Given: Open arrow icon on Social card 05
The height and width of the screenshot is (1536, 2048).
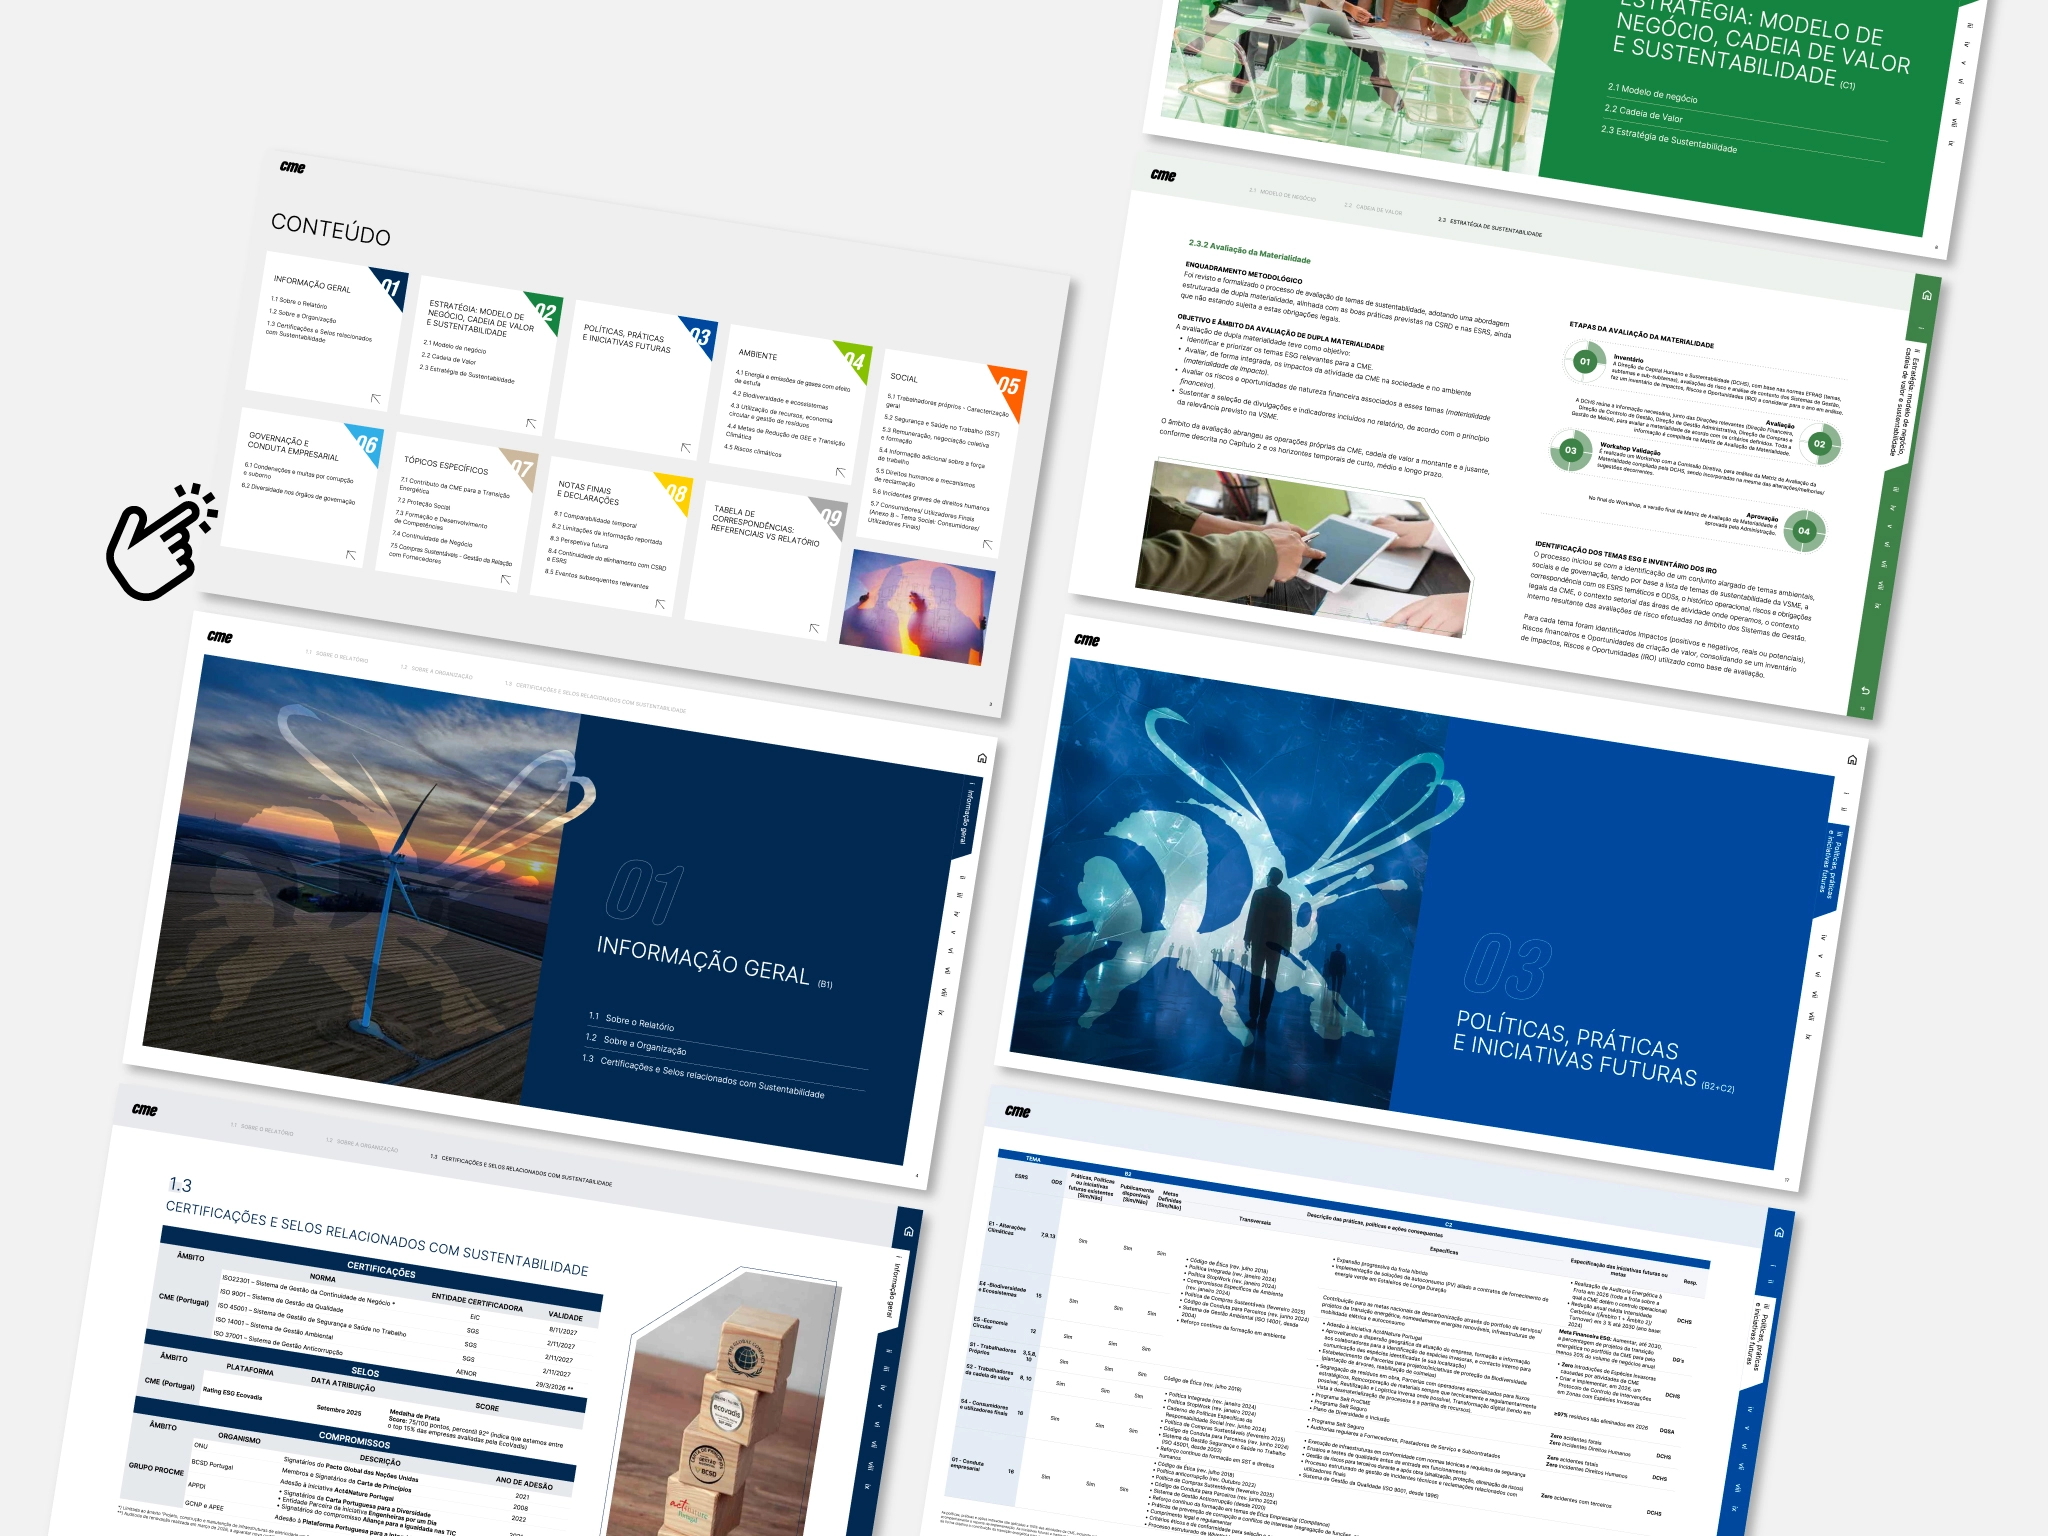Looking at the screenshot, I should pyautogui.click(x=988, y=544).
